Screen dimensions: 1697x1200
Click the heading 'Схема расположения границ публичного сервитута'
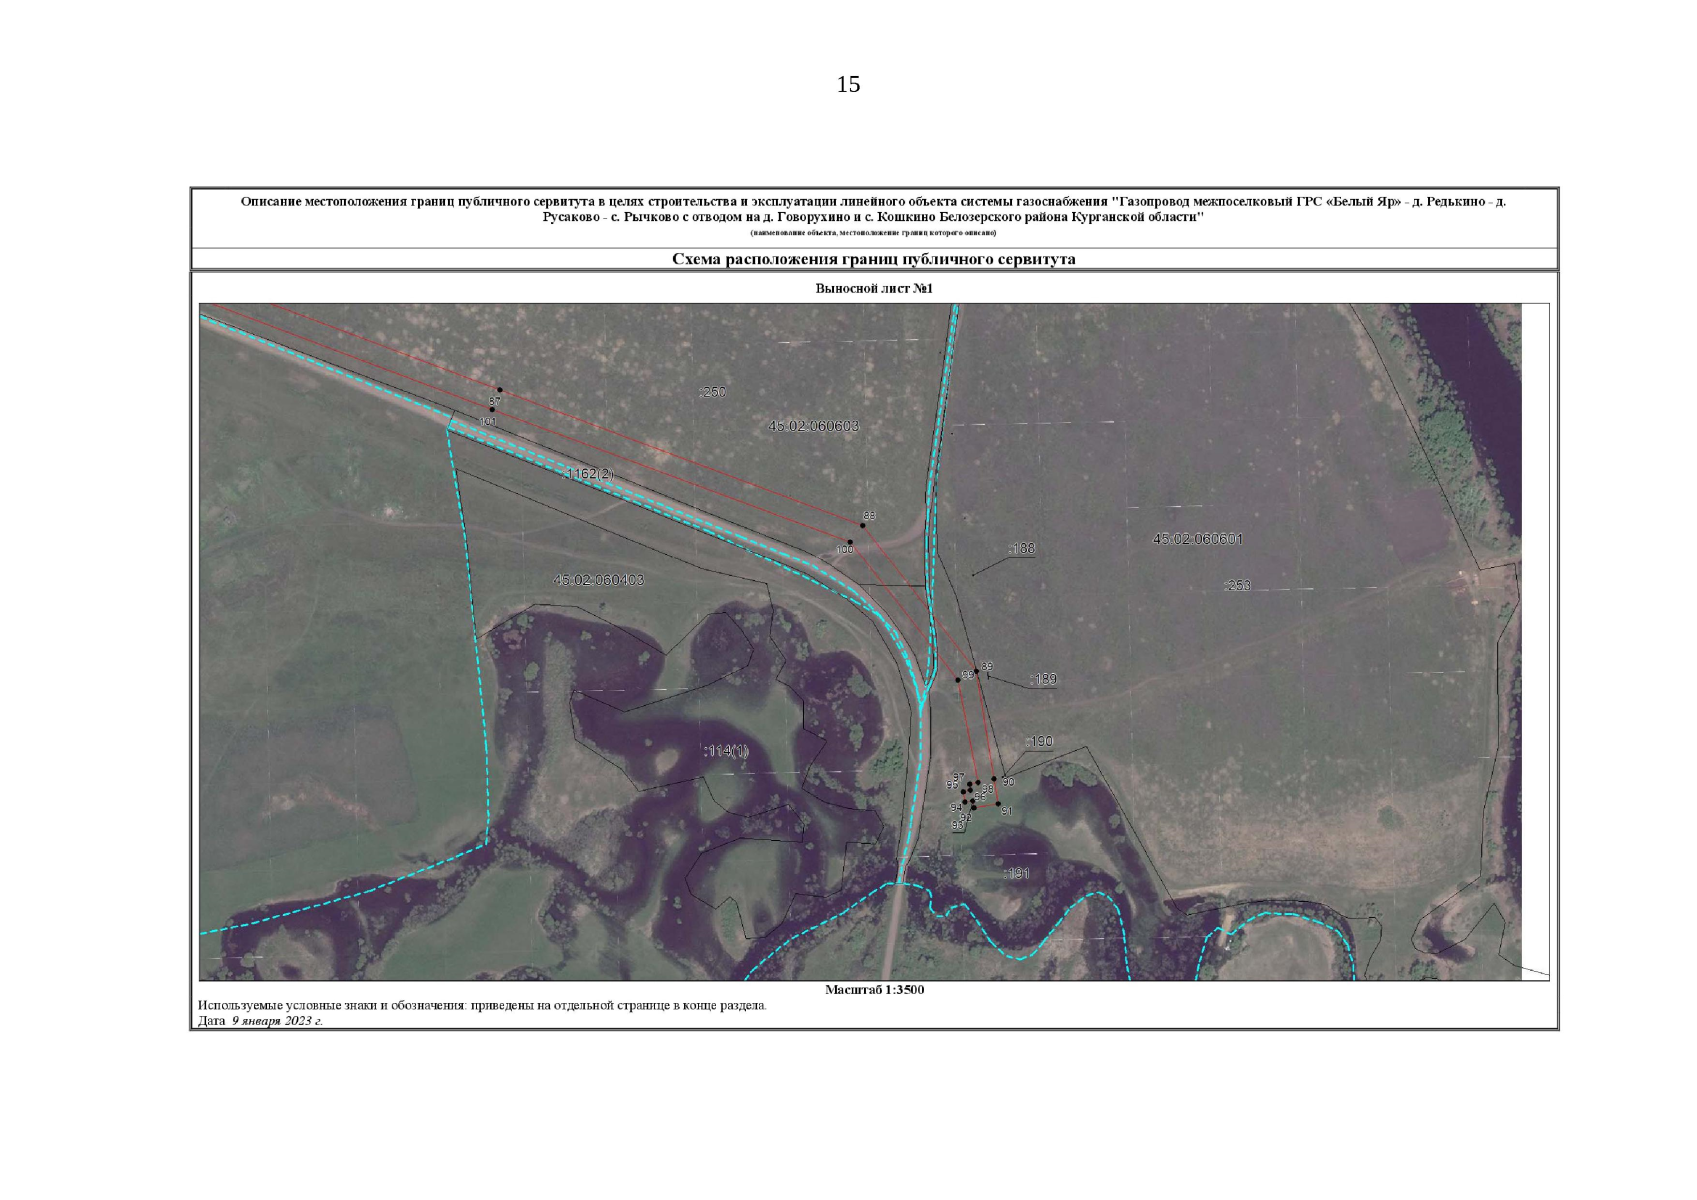click(873, 259)
